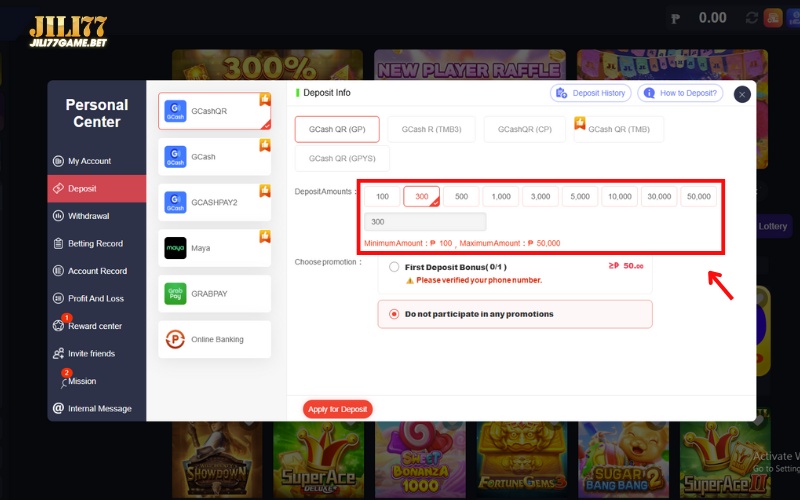The height and width of the screenshot is (500, 800).
Task: Choose the 1,000 deposit amount
Action: click(x=501, y=196)
